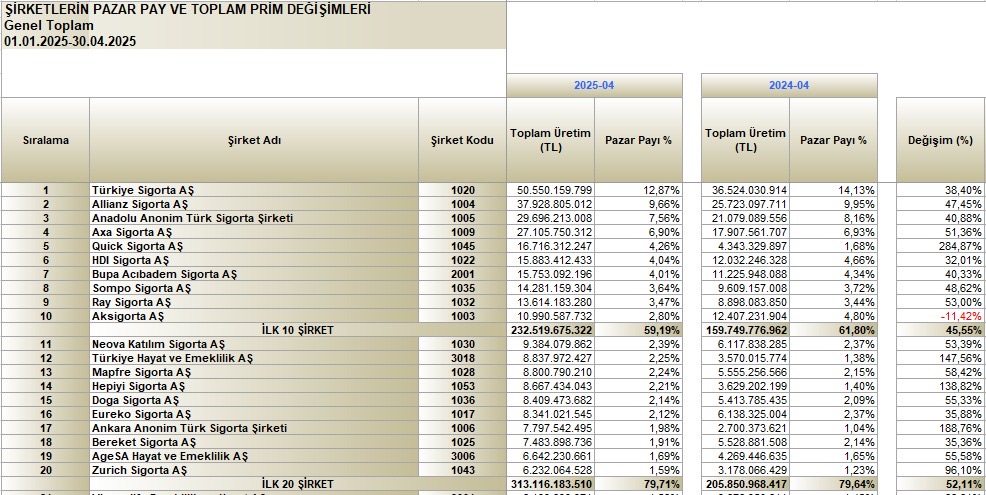Viewport: 986px width, 495px height.
Task: Select company code cell 1020
Action: pos(462,190)
